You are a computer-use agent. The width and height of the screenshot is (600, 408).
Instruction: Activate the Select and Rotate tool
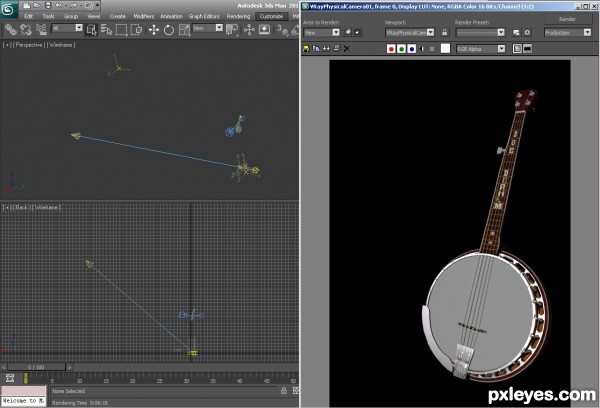169,29
